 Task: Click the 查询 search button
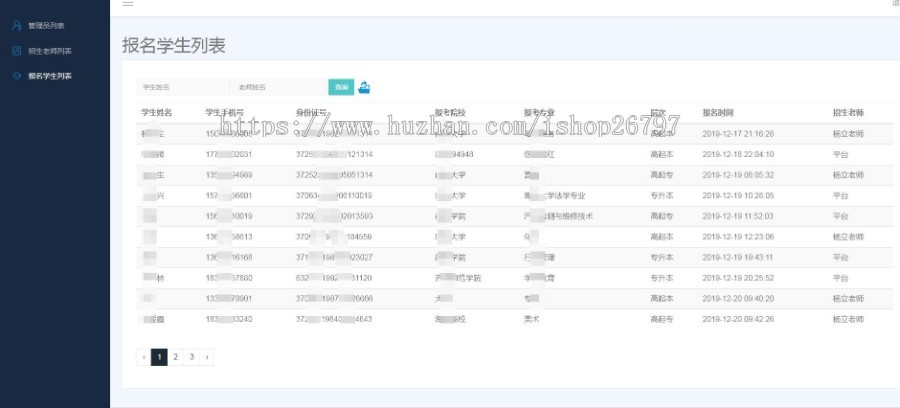coord(341,87)
